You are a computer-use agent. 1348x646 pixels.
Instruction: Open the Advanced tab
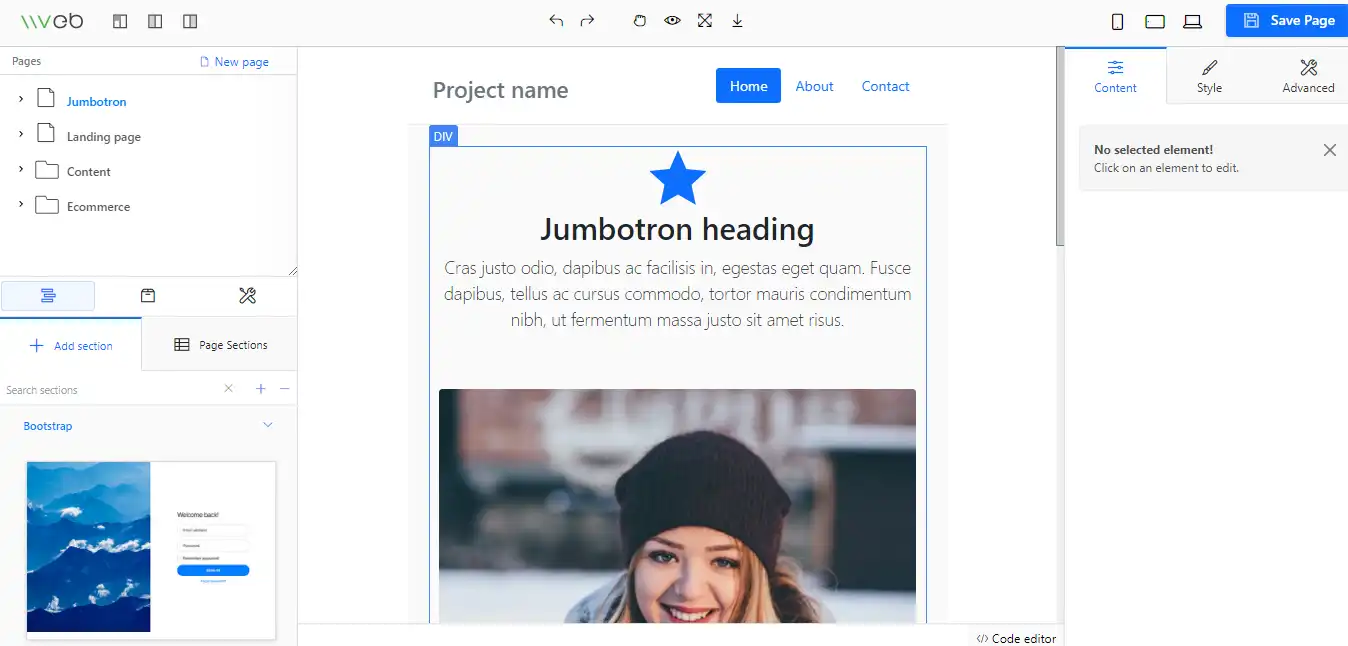point(1308,75)
